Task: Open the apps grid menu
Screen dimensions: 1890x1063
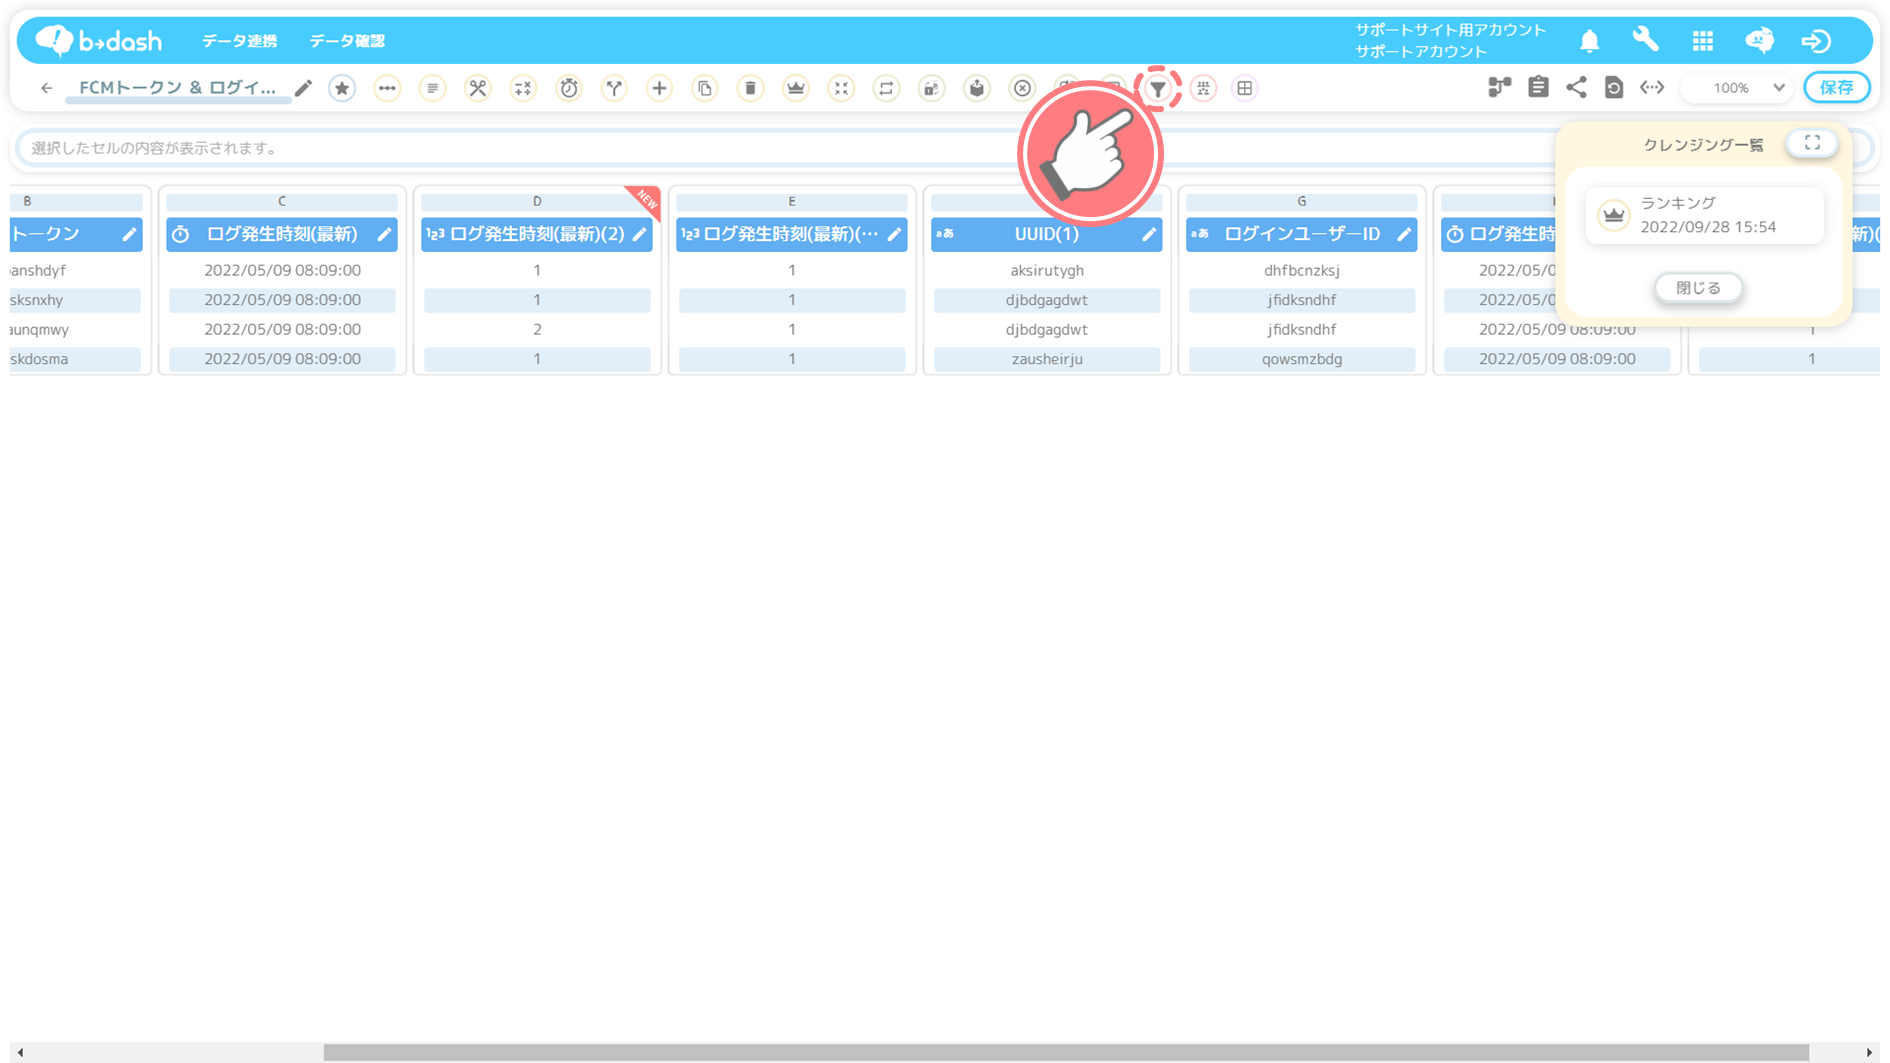Action: point(1703,41)
